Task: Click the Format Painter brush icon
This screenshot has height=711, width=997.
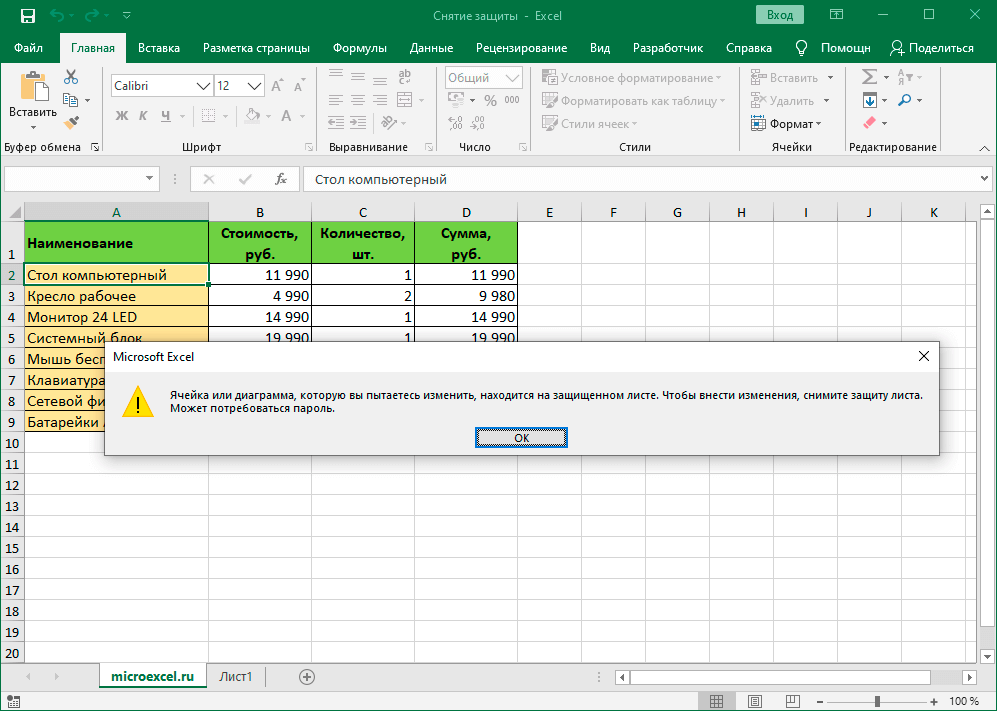Action: coord(71,123)
